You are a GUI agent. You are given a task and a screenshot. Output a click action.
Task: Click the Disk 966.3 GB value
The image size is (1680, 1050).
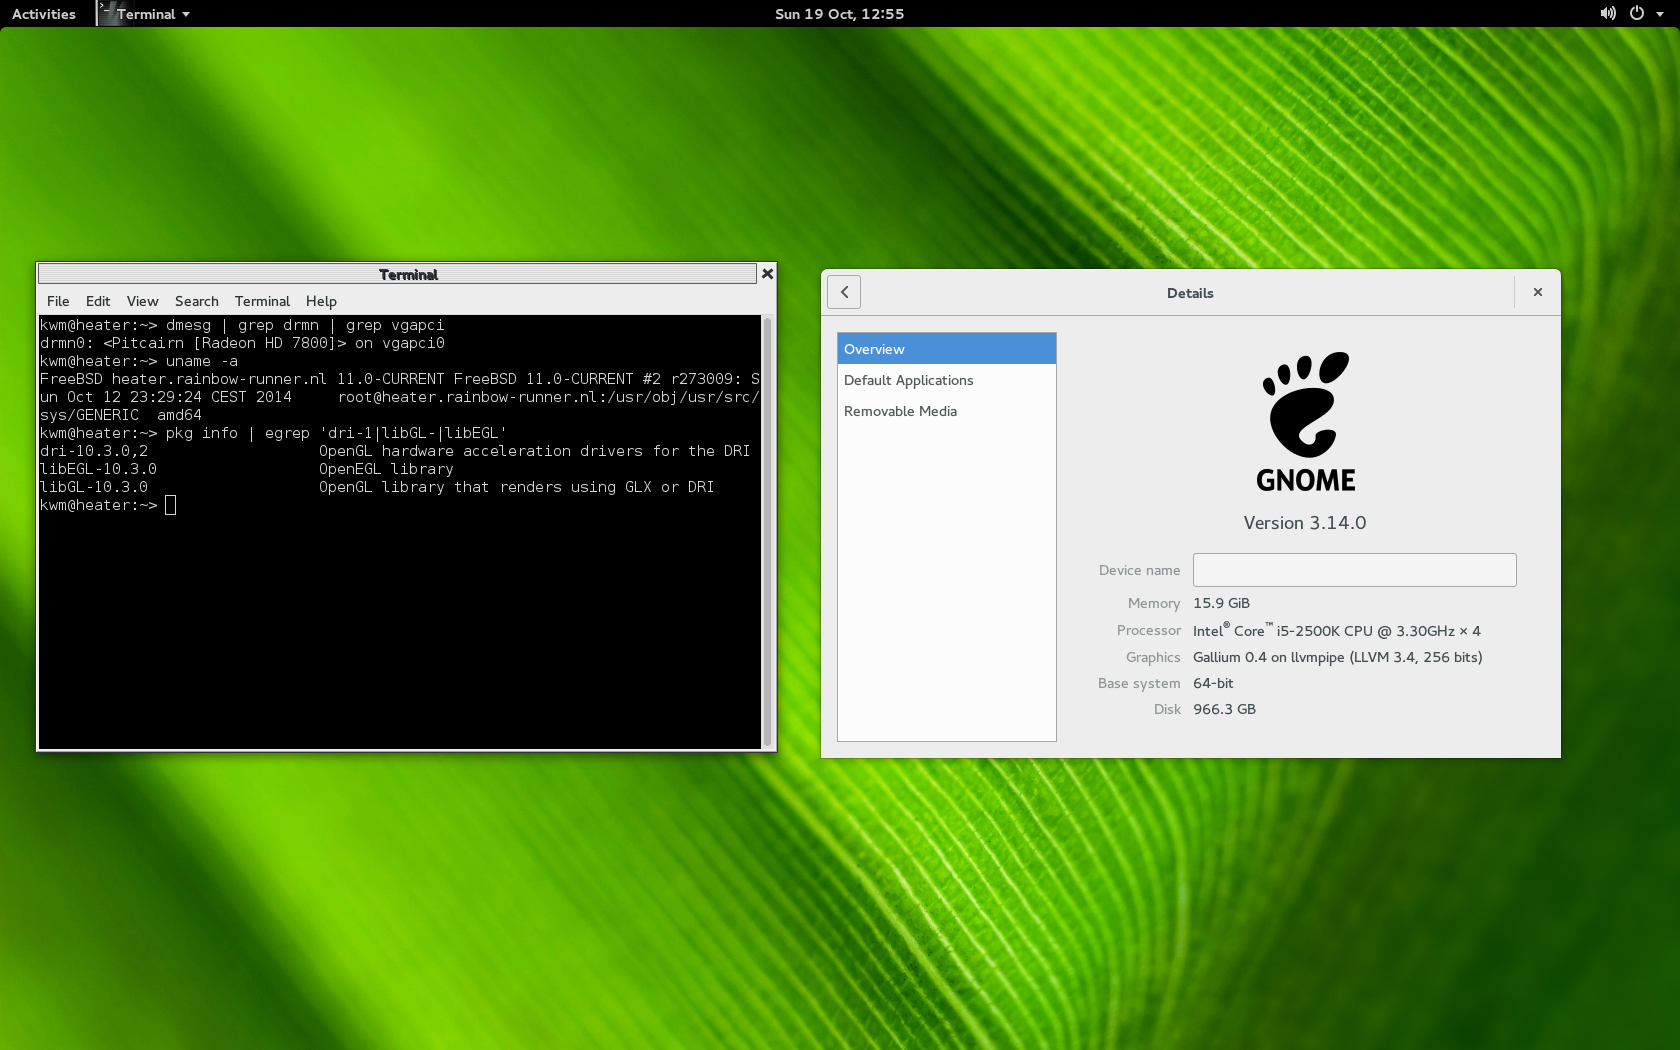click(1224, 709)
